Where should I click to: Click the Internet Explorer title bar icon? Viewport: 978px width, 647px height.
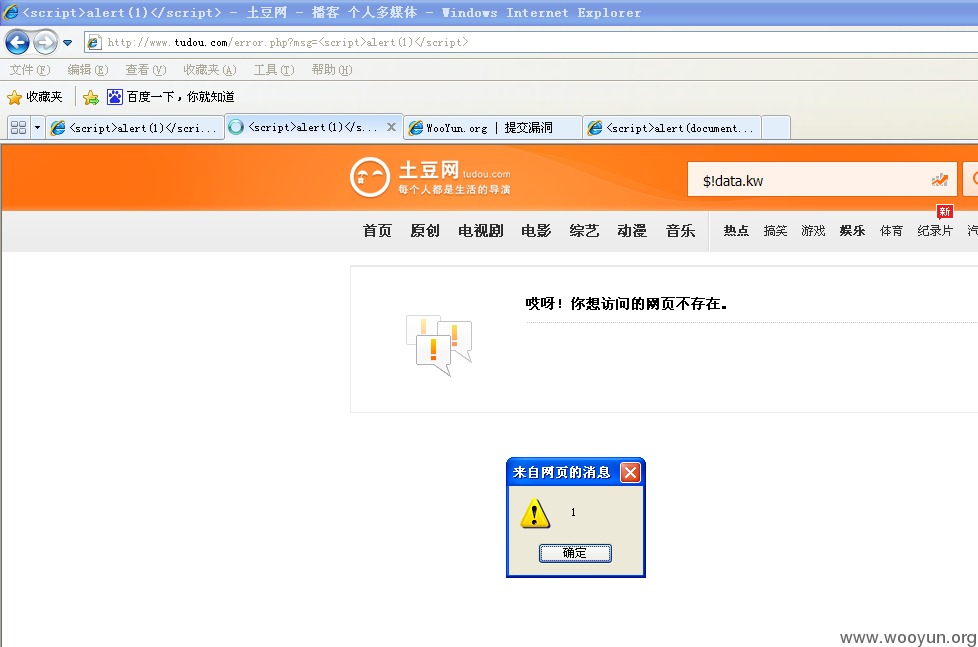pyautogui.click(x=11, y=11)
